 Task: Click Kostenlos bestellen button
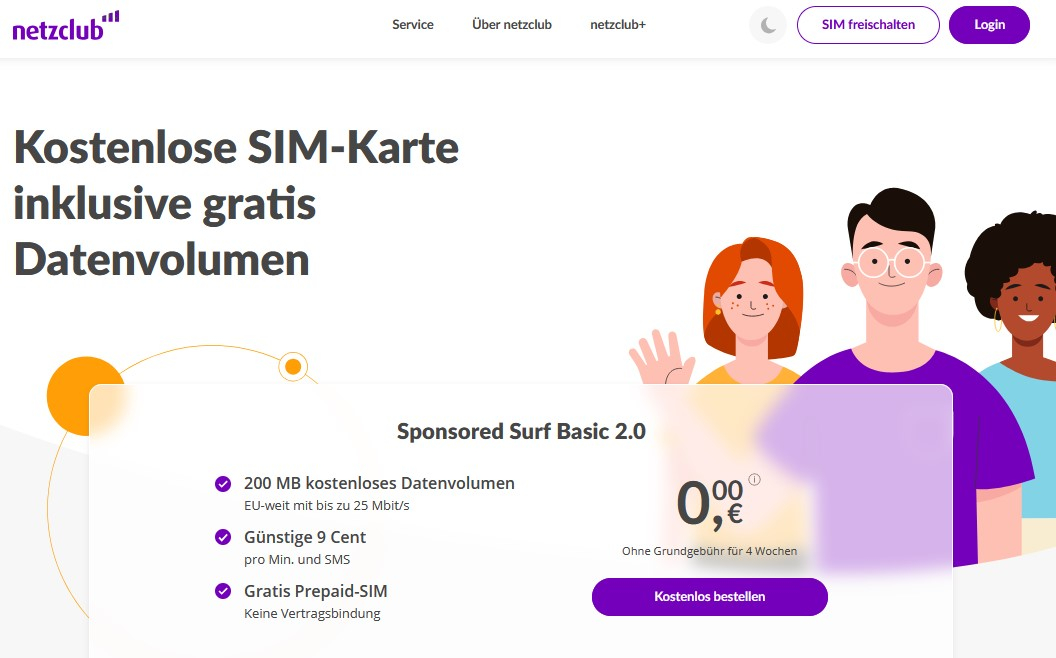tap(710, 597)
